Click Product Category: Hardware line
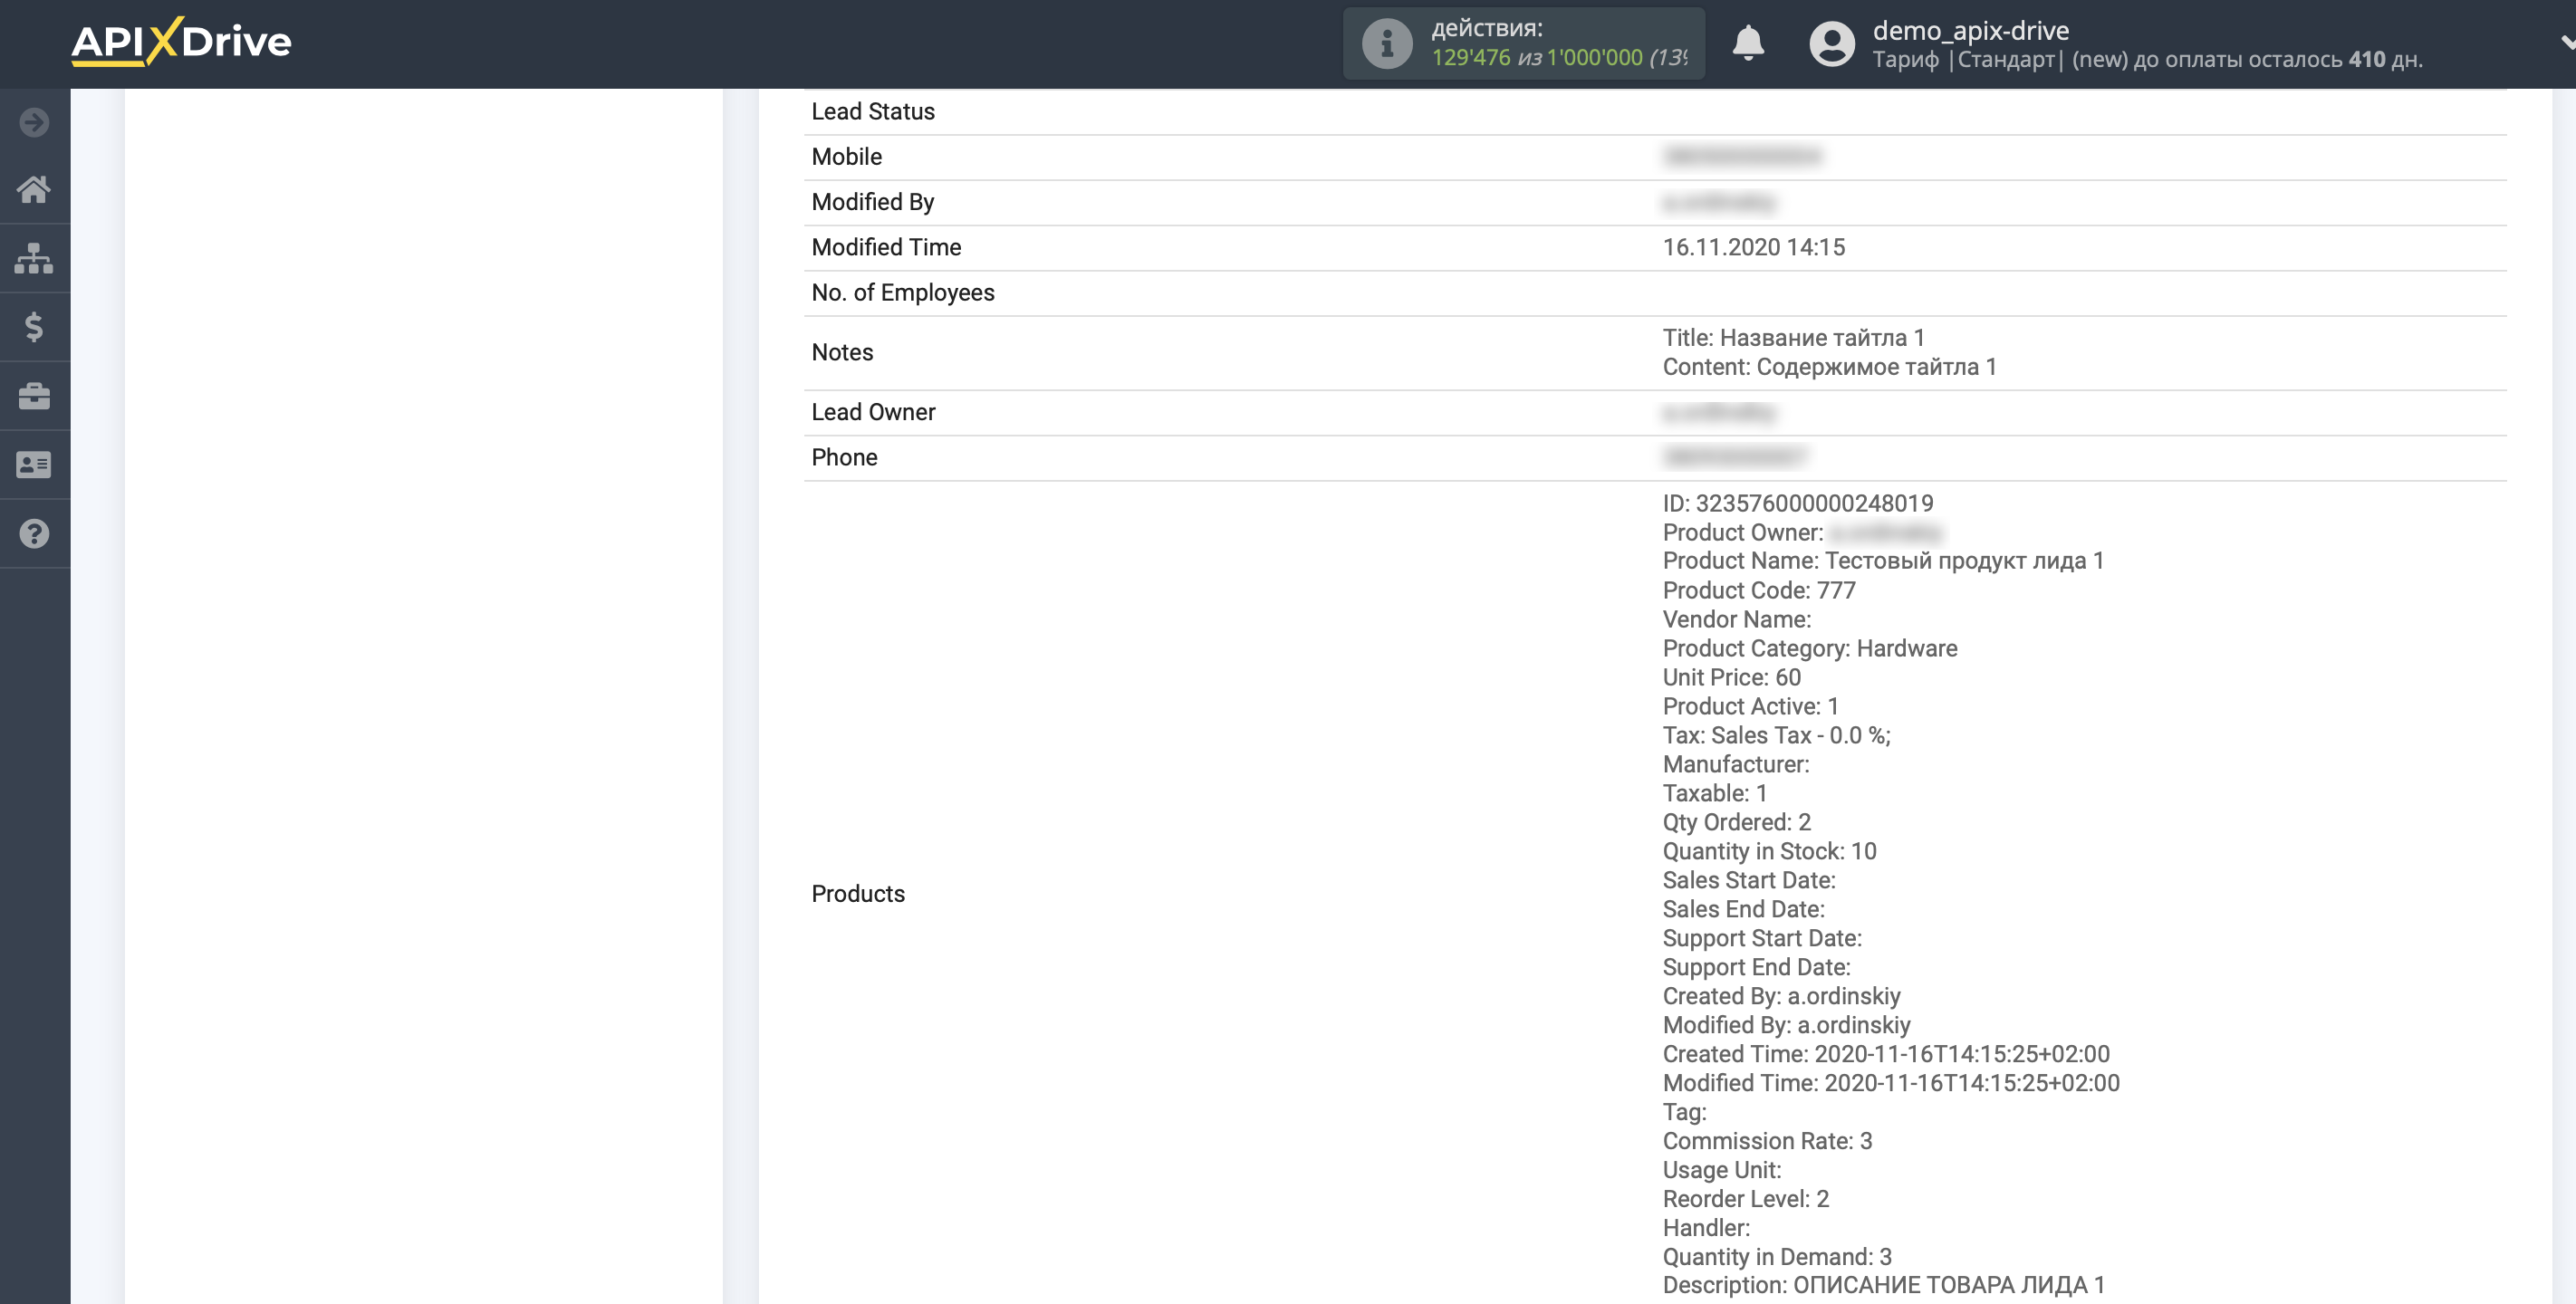The width and height of the screenshot is (2576, 1304). [x=1809, y=648]
